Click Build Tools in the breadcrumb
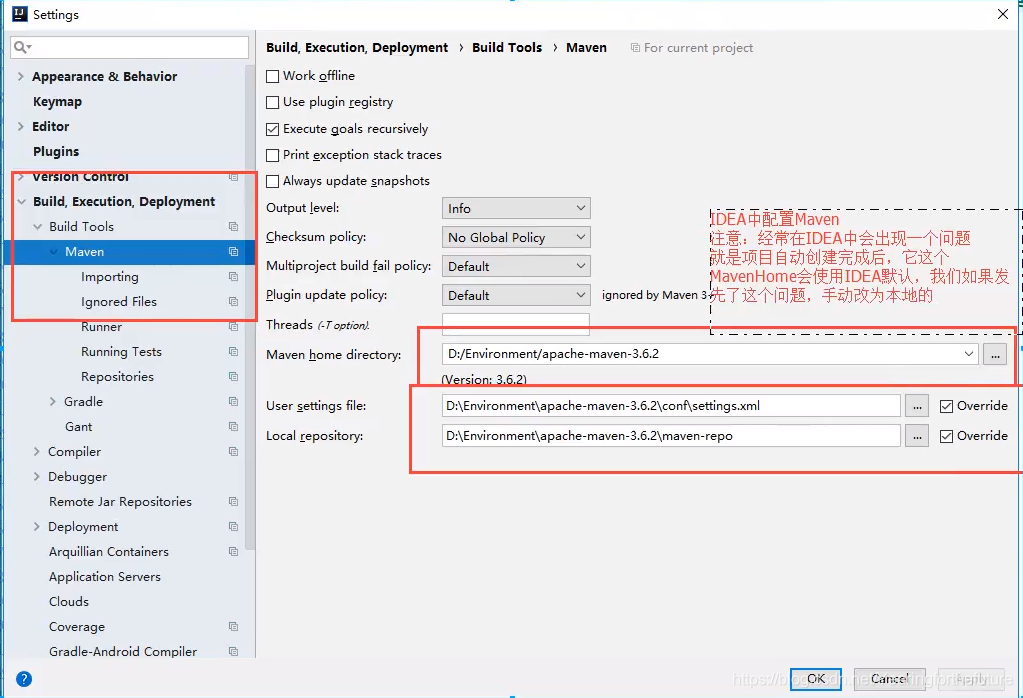Viewport: 1023px width, 698px height. [x=507, y=48]
